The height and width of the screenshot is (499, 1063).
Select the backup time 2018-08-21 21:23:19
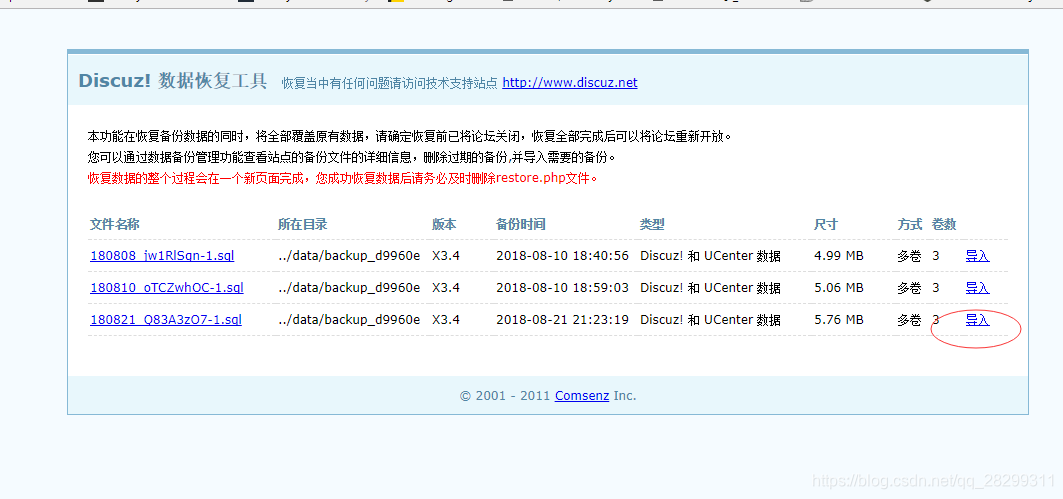click(563, 320)
